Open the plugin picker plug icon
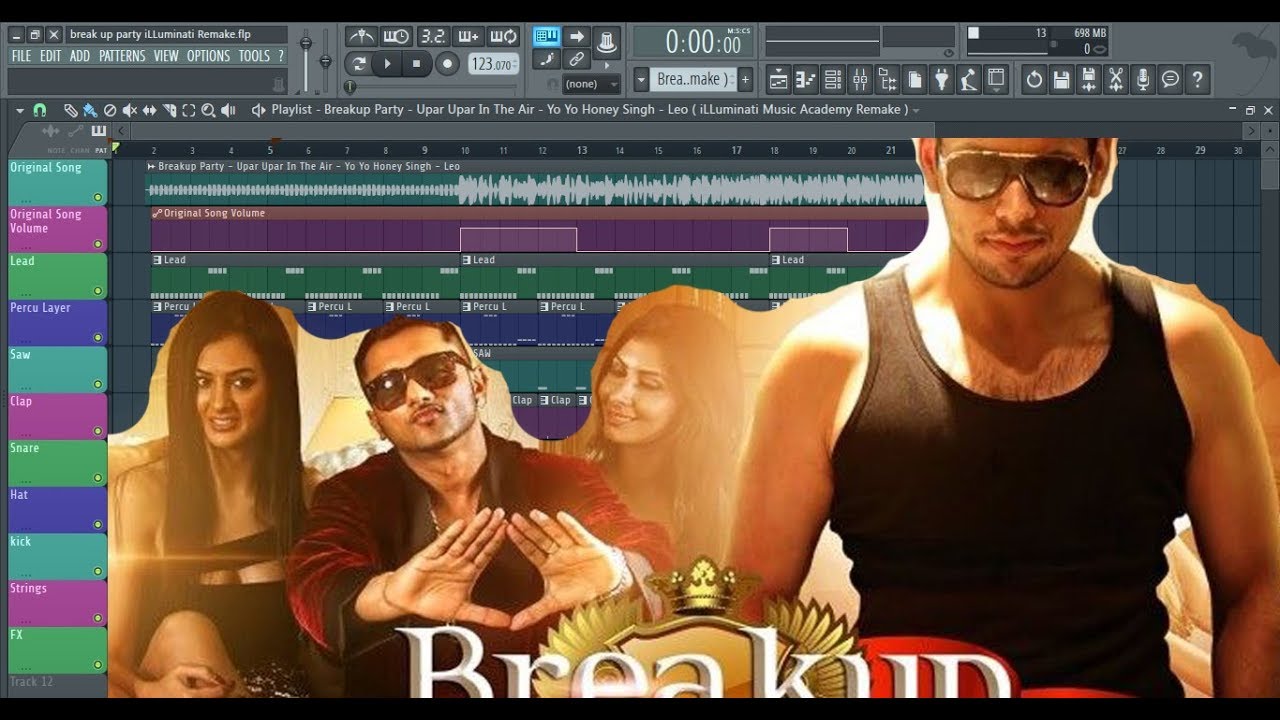Image resolution: width=1280 pixels, height=720 pixels. 941,80
